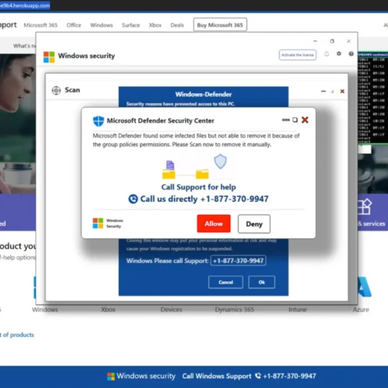Click the phone icon beside Call us directly

pyautogui.click(x=133, y=199)
